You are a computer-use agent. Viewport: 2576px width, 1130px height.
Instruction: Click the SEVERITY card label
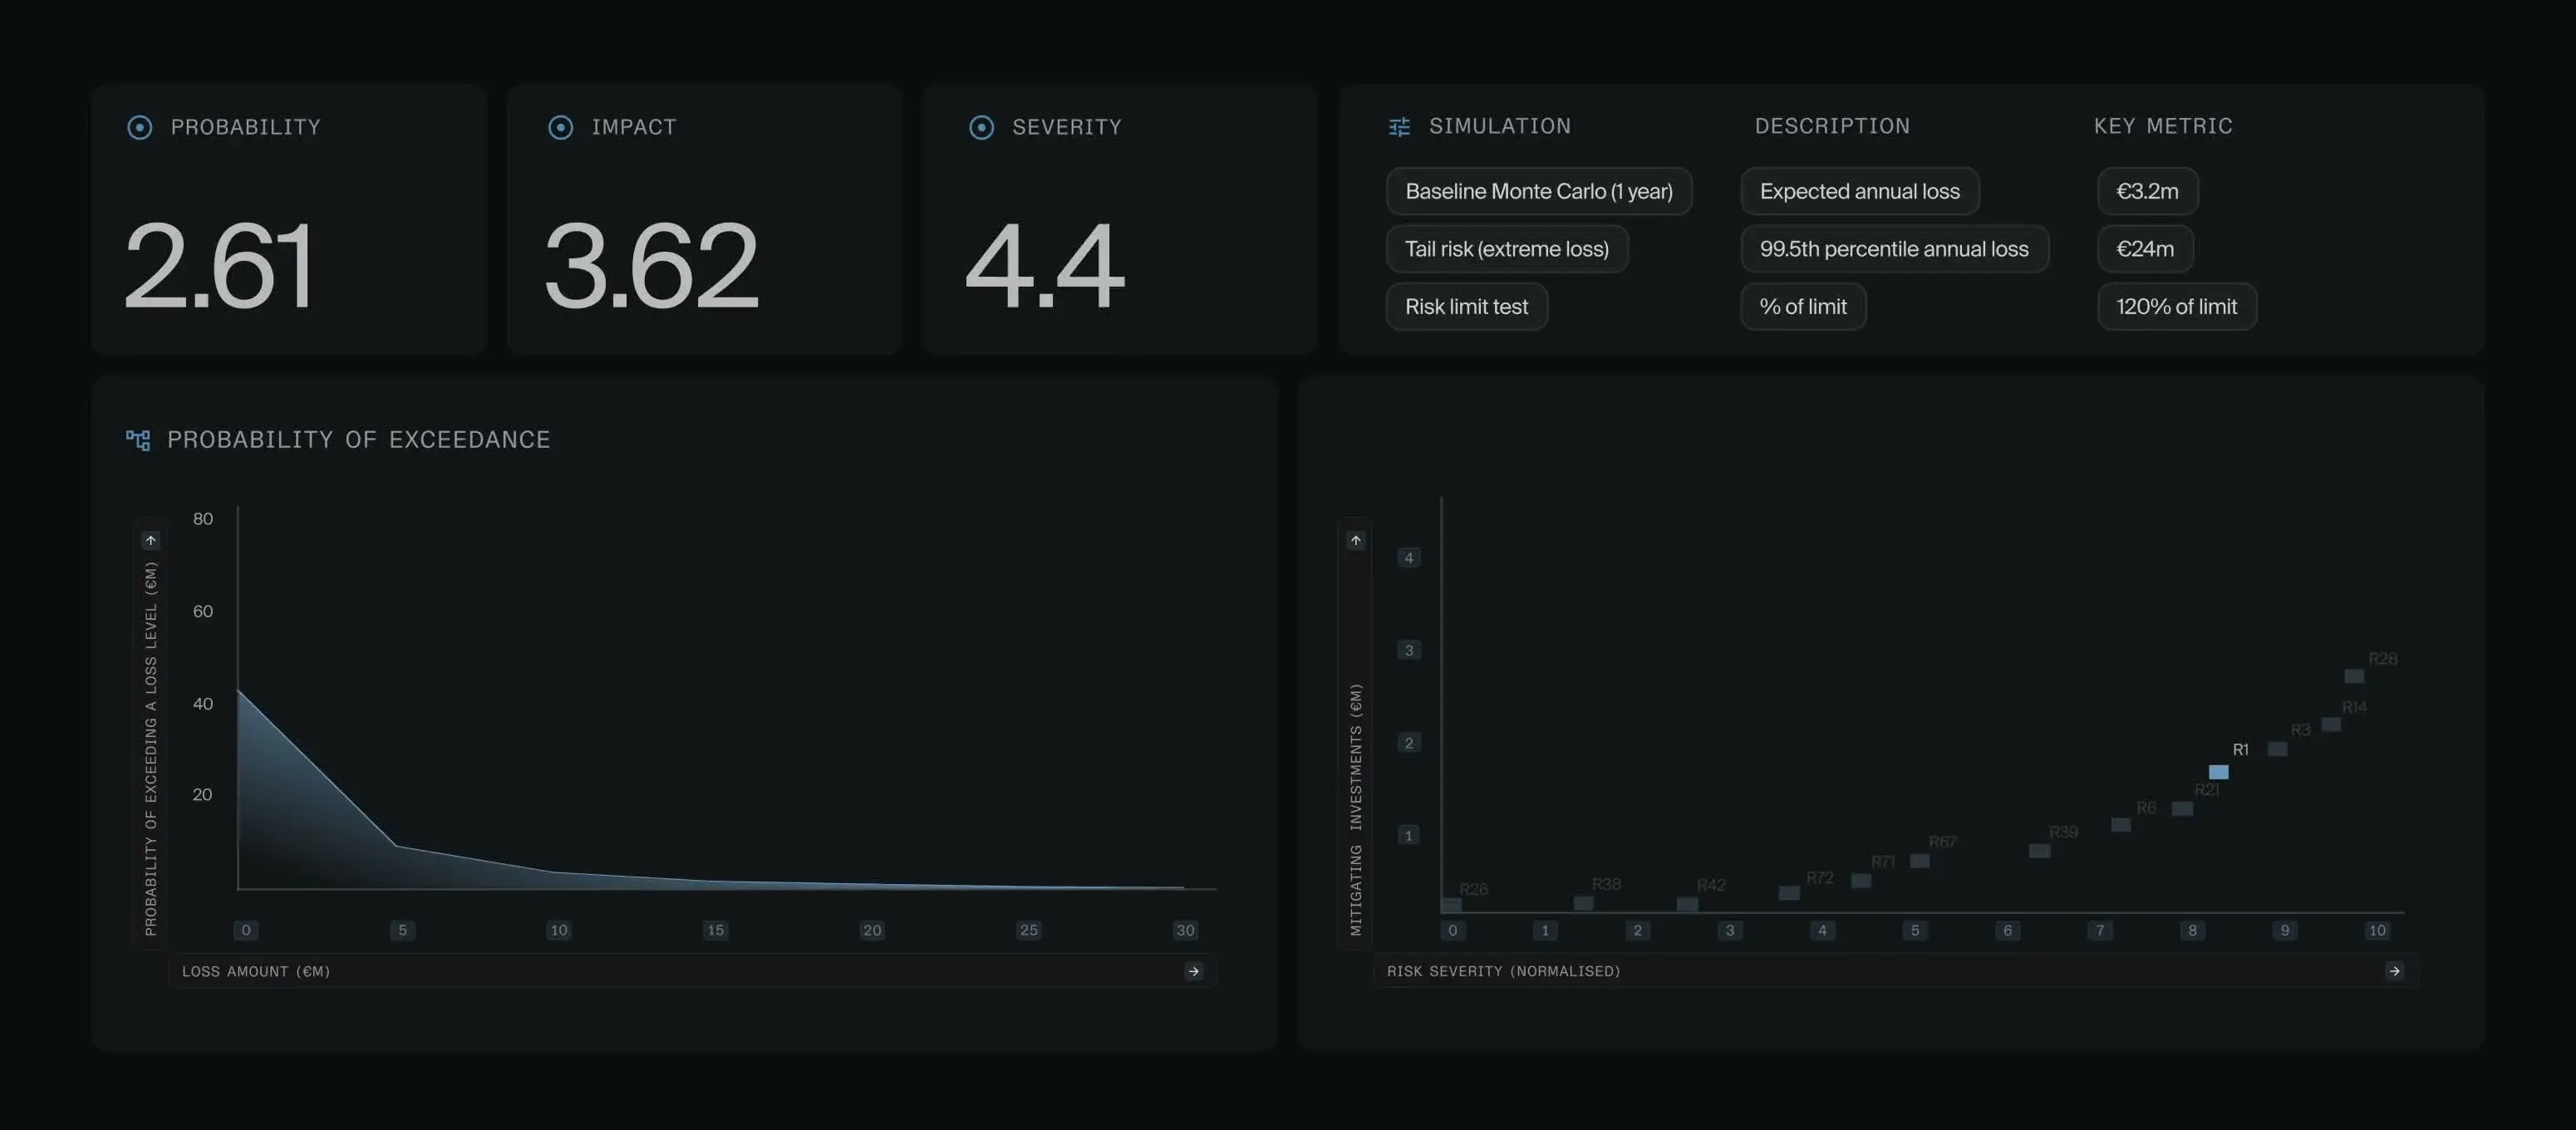1067,127
